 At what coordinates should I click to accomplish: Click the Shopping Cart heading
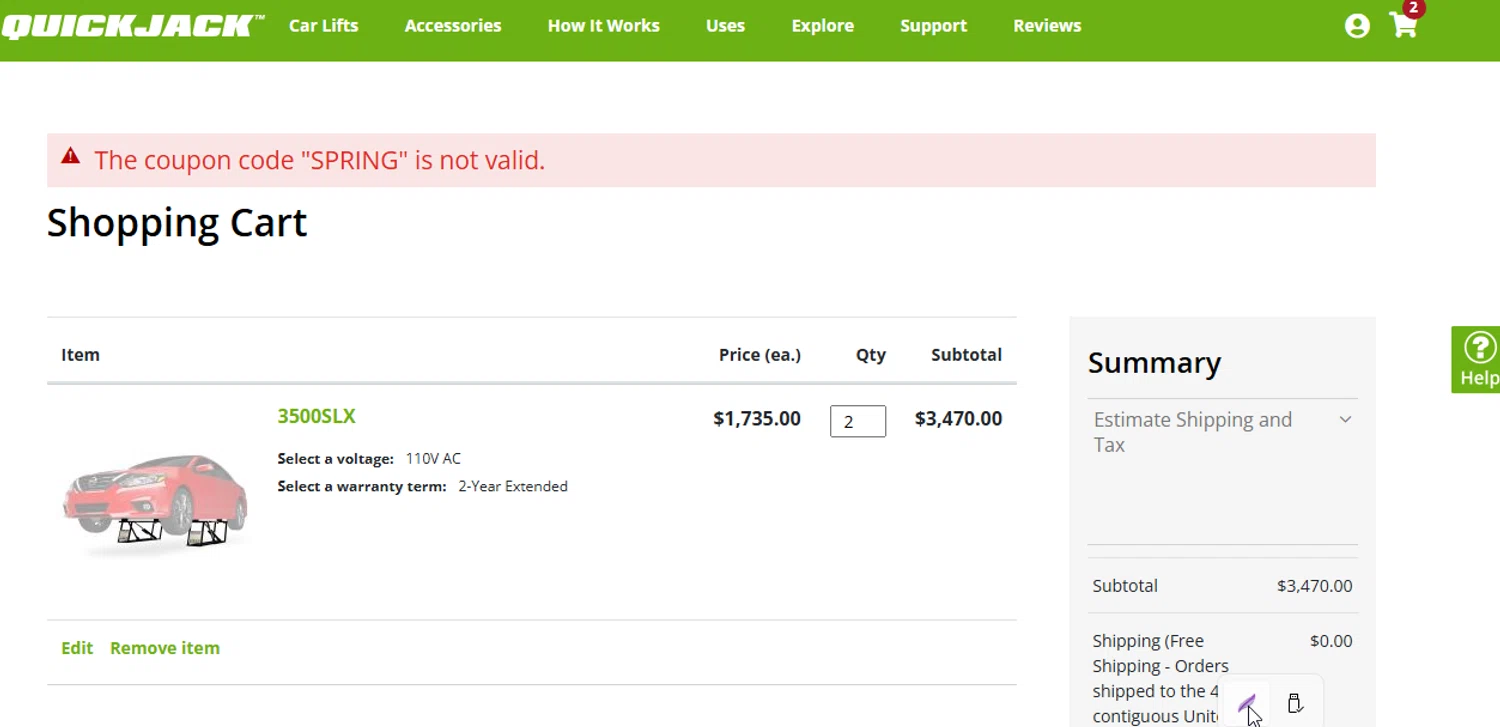pyautogui.click(x=177, y=223)
